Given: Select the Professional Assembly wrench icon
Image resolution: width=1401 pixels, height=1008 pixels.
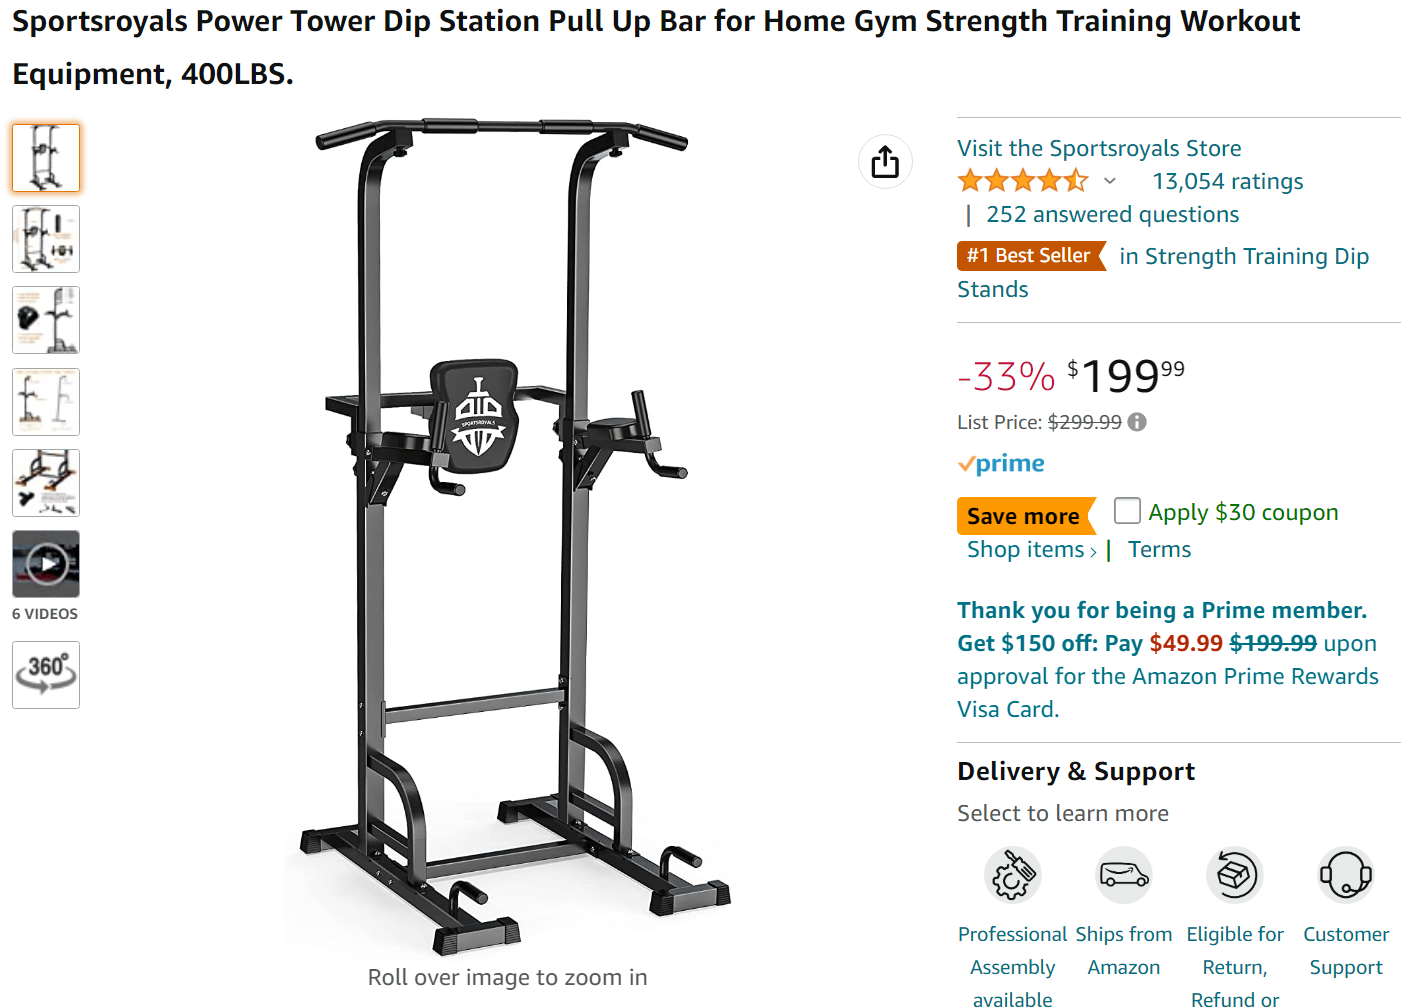Looking at the screenshot, I should point(1012,875).
